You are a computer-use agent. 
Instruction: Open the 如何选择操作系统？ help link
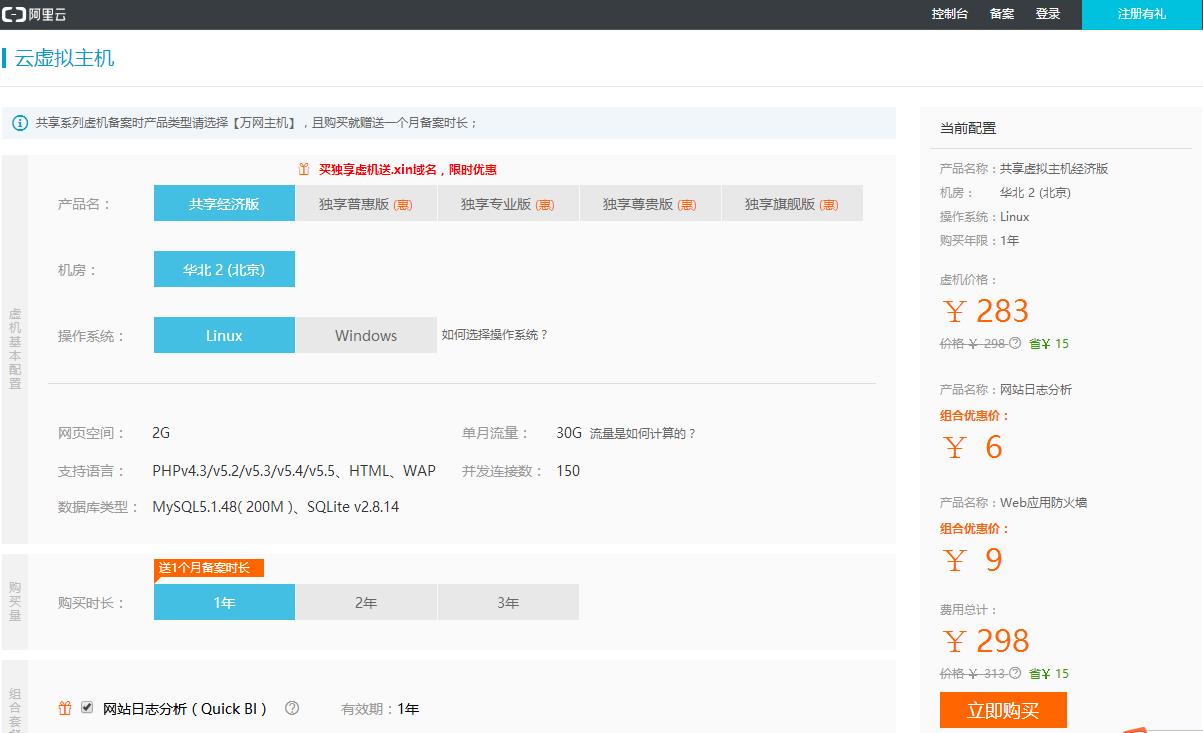pyautogui.click(x=495, y=334)
